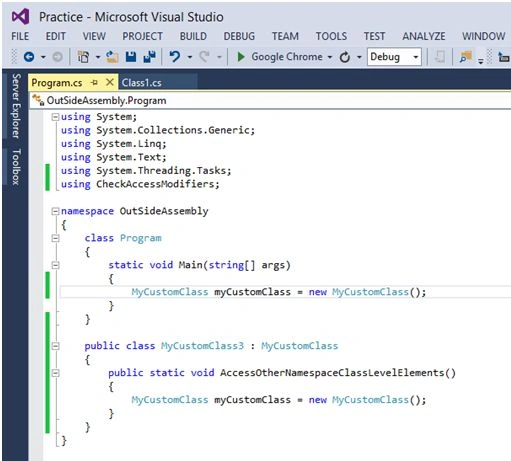Viewport: 511px width, 461px height.
Task: Open the PROJECT menu
Action: (x=143, y=36)
